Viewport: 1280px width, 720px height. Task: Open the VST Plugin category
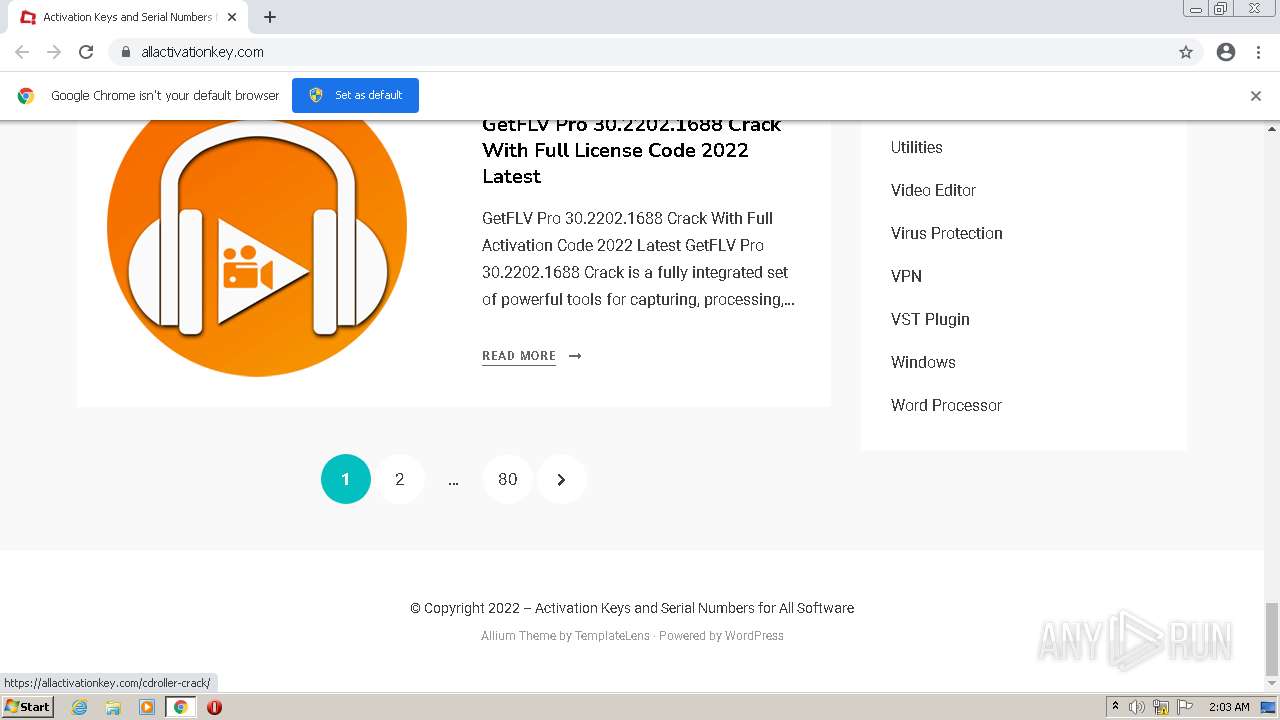(x=930, y=319)
